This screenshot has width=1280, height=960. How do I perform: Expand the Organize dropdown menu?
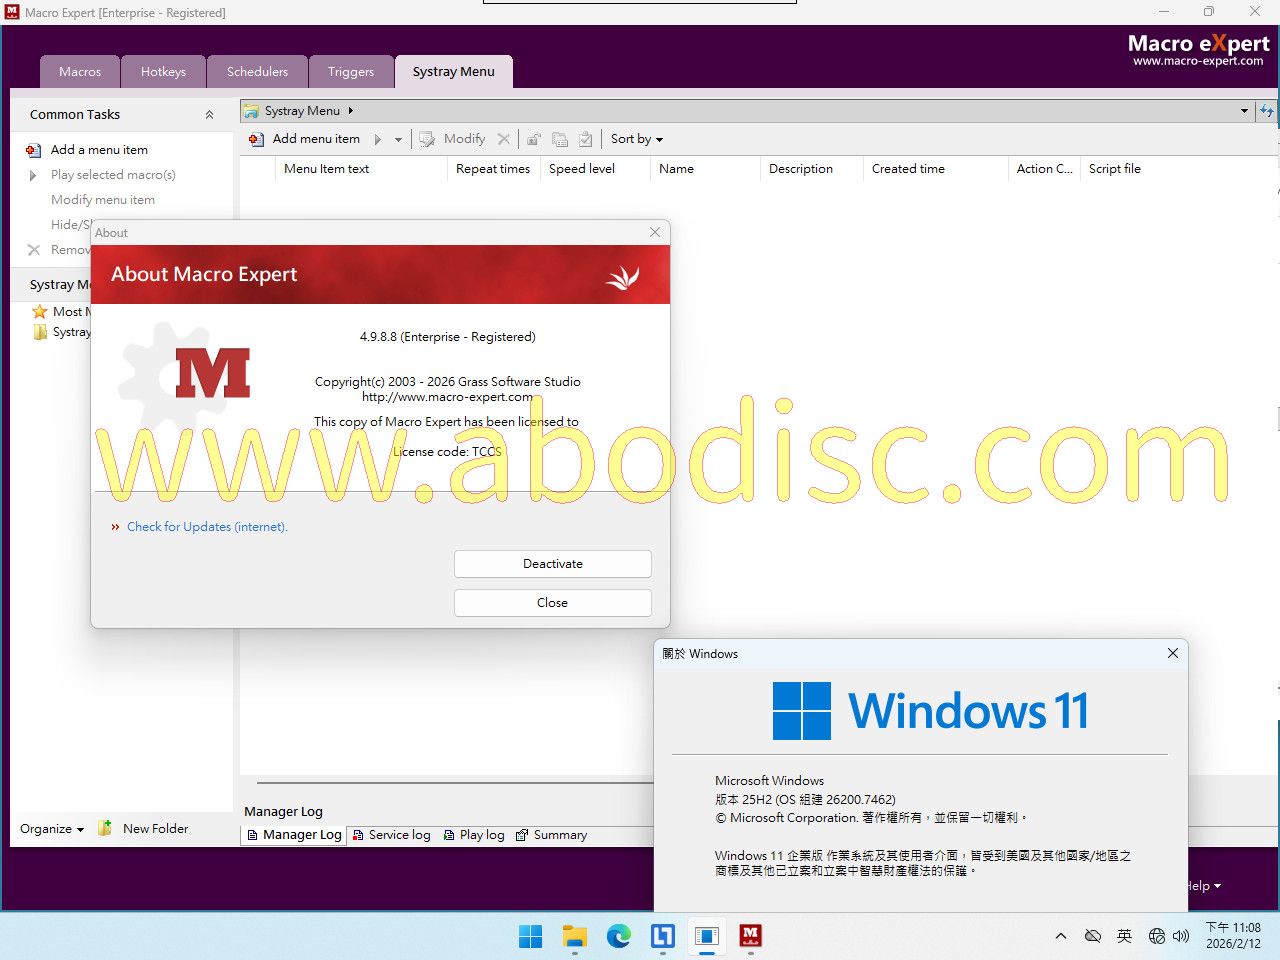pos(52,828)
